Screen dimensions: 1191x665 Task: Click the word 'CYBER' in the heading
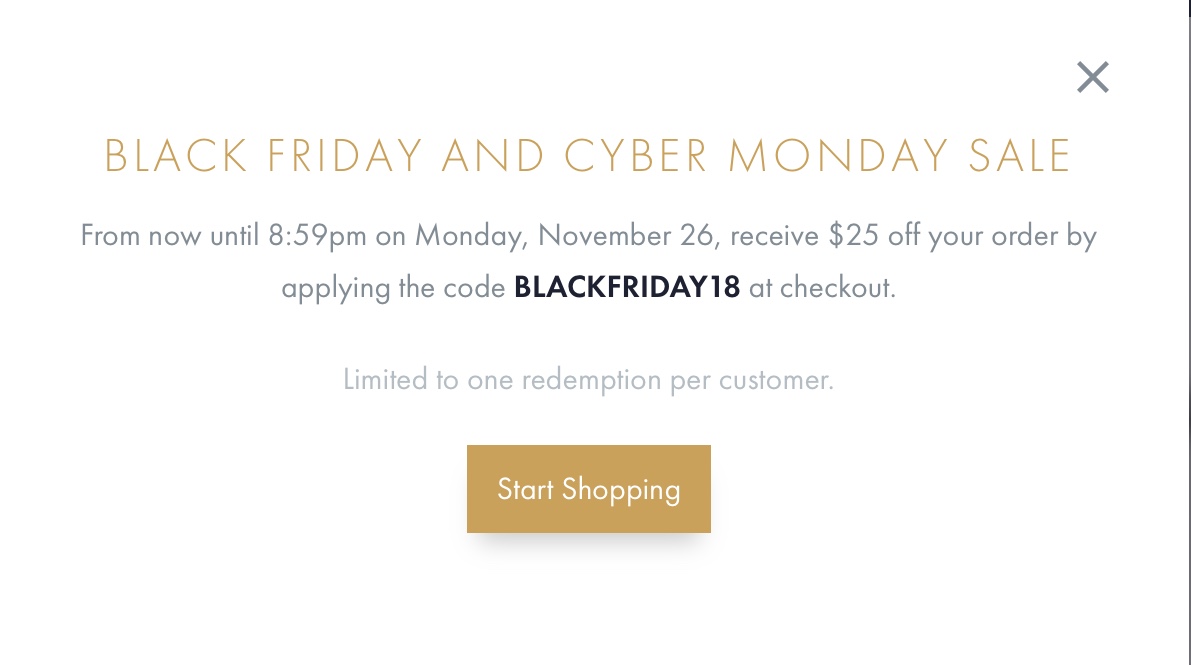pos(637,156)
